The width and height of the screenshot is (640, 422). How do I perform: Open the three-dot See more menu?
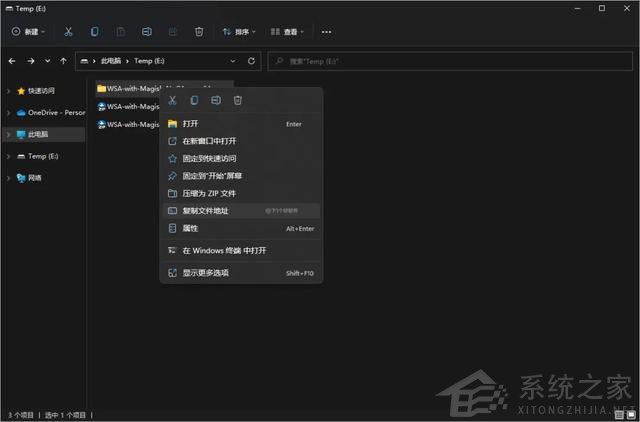[x=326, y=32]
